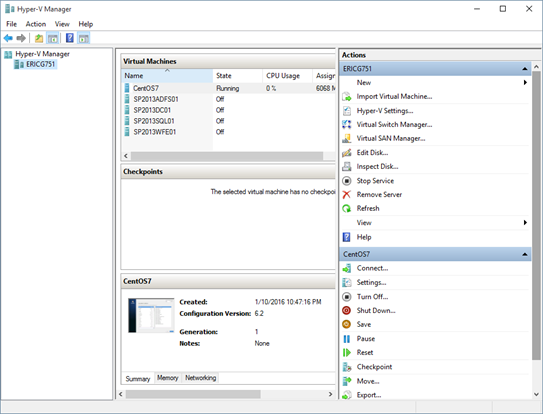Click the orange Save icon
Screen dimensions: 543x414
(x=347, y=325)
